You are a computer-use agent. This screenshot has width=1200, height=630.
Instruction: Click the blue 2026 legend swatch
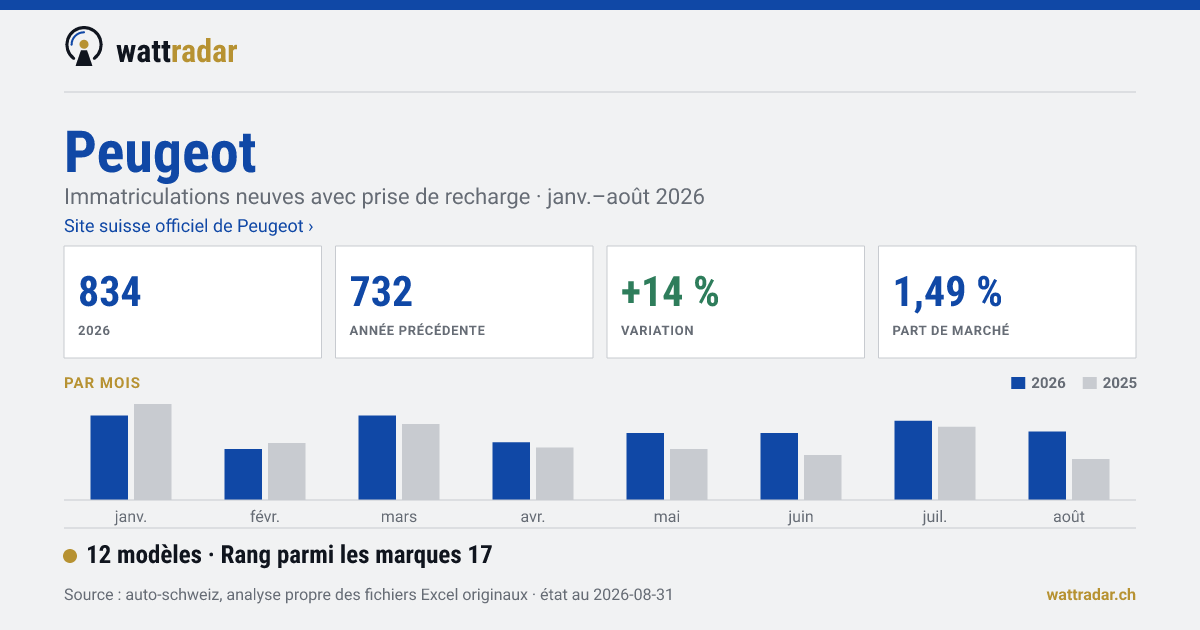tap(1019, 383)
